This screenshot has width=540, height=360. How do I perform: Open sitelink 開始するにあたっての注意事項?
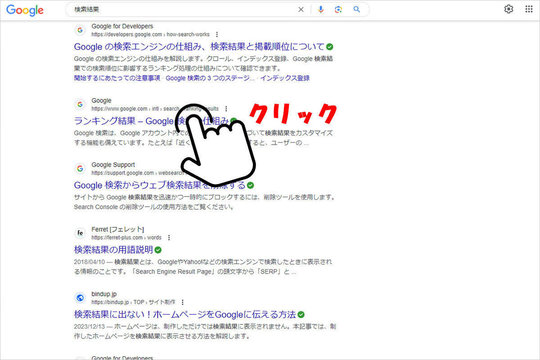point(117,78)
